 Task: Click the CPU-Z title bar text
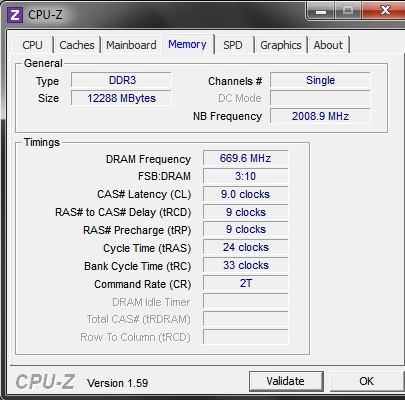point(45,15)
